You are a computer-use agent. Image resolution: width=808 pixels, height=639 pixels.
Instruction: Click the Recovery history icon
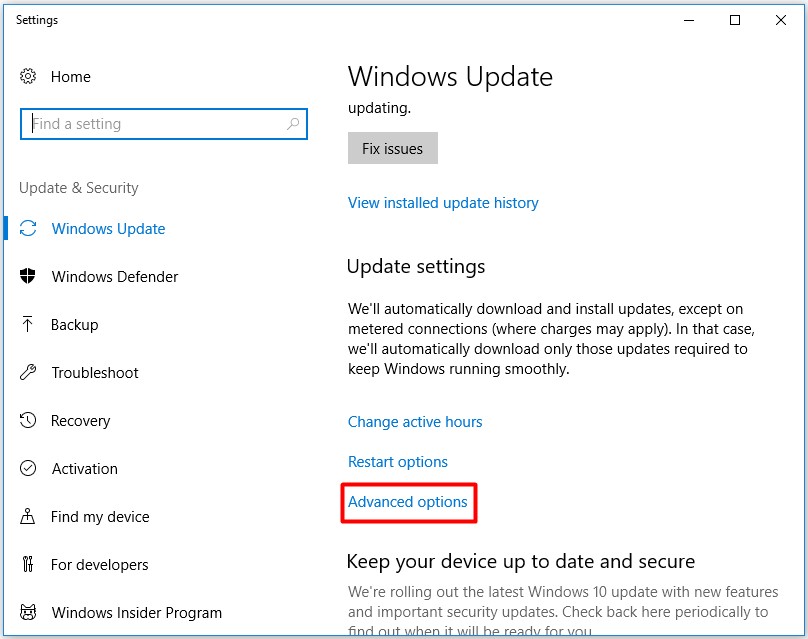28,421
